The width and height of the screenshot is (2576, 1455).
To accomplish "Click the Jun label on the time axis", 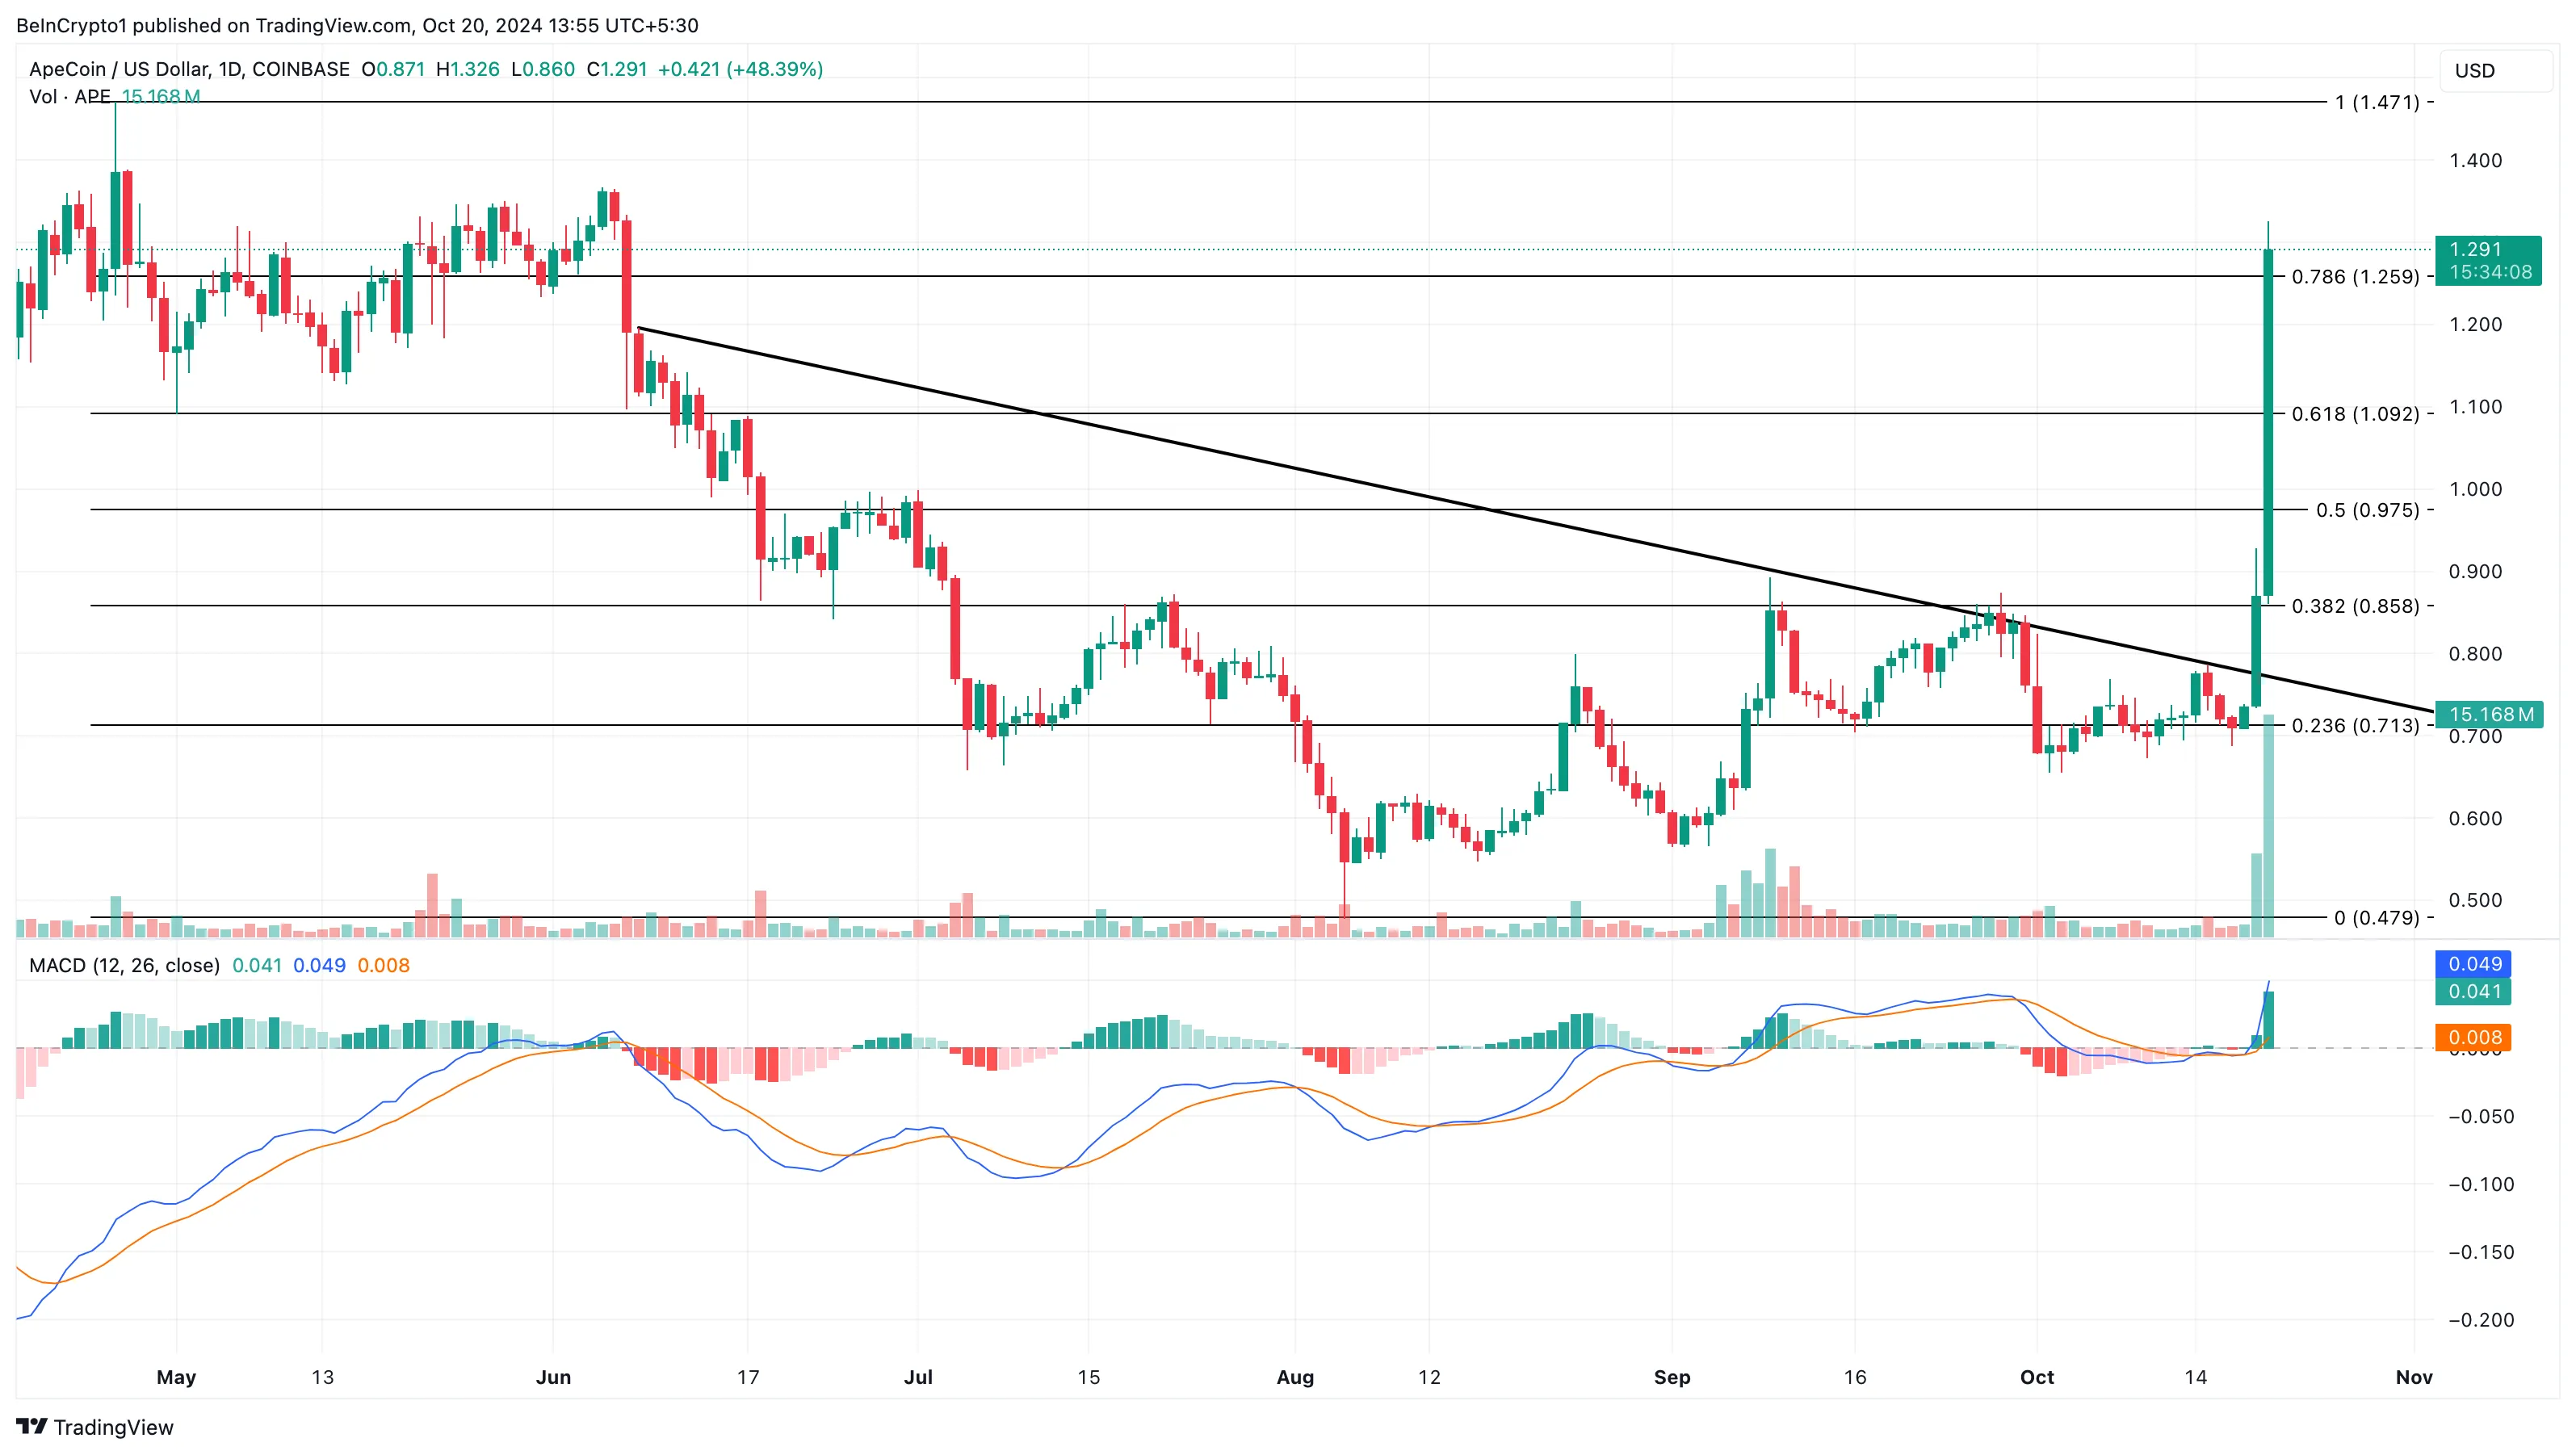I will click(x=553, y=1377).
